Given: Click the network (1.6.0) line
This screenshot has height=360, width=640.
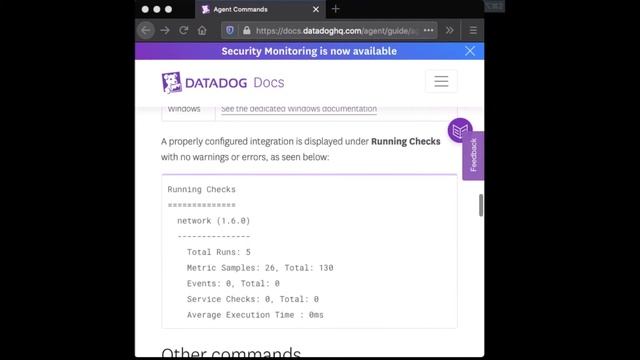Looking at the screenshot, I should pyautogui.click(x=213, y=221).
